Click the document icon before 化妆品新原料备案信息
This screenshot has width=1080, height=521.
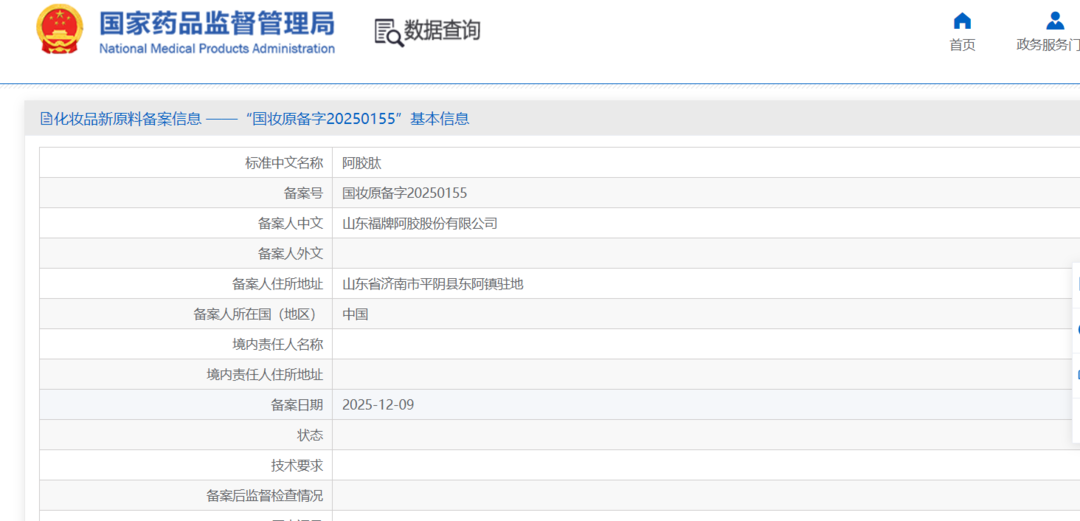coord(46,119)
